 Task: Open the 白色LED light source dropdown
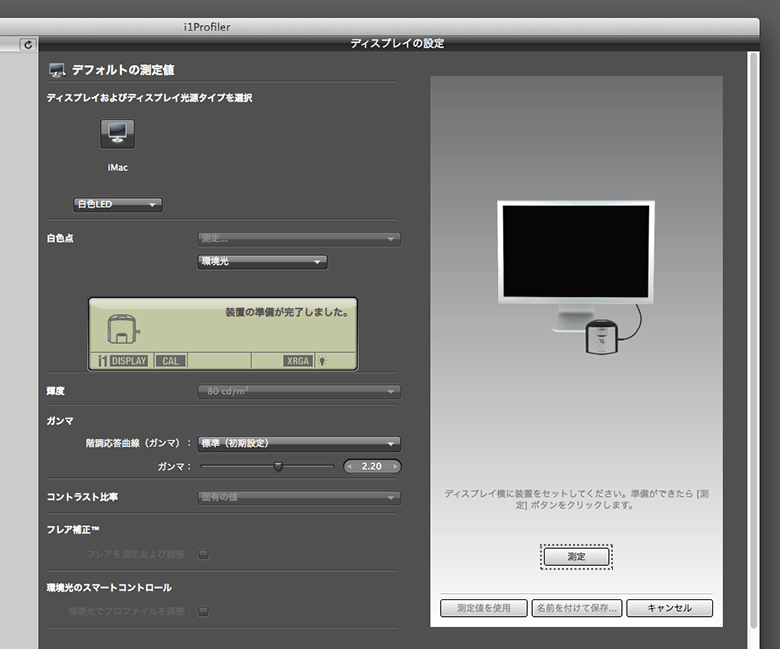(117, 204)
